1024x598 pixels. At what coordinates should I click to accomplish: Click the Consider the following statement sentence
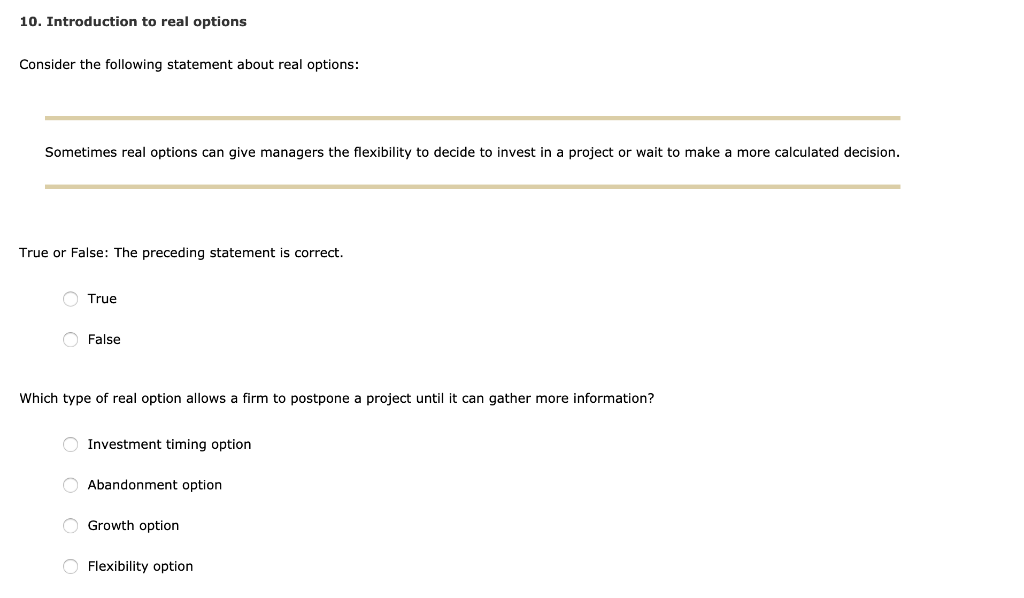(191, 64)
